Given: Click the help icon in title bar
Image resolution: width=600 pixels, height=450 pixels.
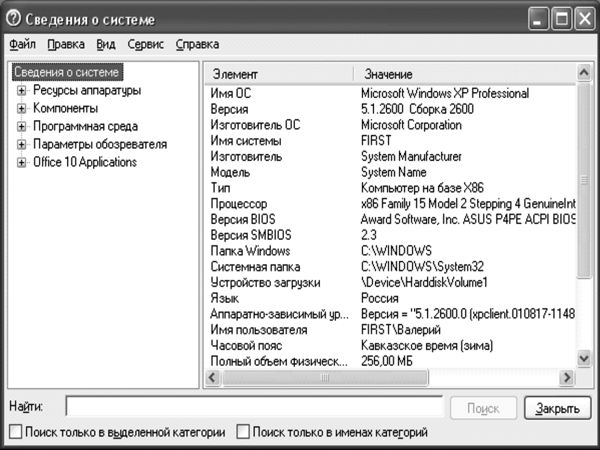Looking at the screenshot, I should click(14, 18).
